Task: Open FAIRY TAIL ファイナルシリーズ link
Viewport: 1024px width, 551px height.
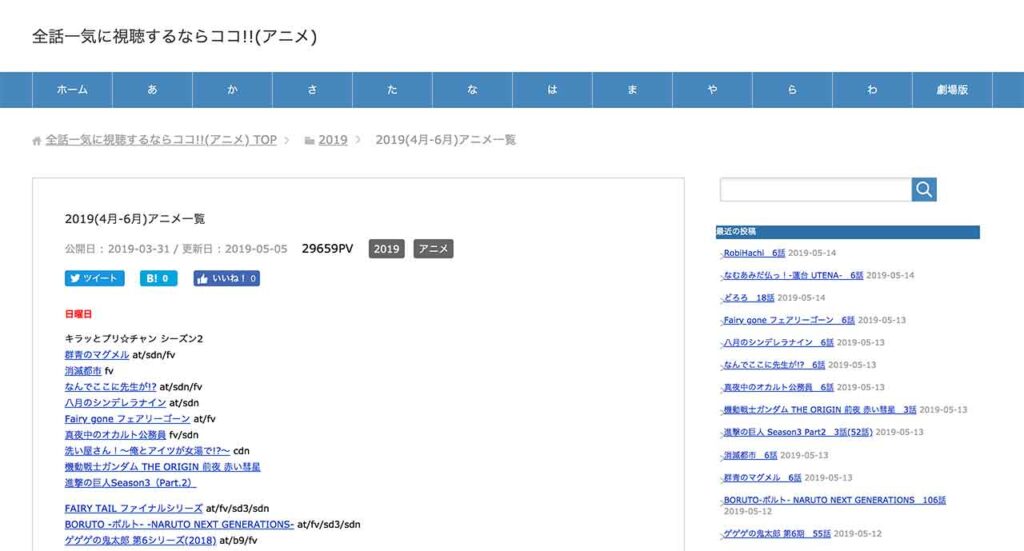Action: 133,508
